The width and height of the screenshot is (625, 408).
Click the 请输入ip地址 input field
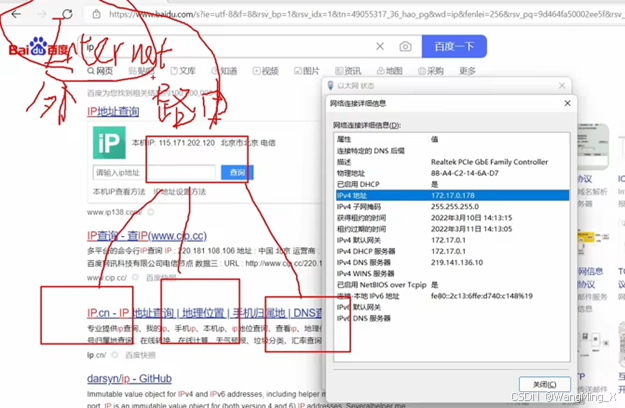154,173
